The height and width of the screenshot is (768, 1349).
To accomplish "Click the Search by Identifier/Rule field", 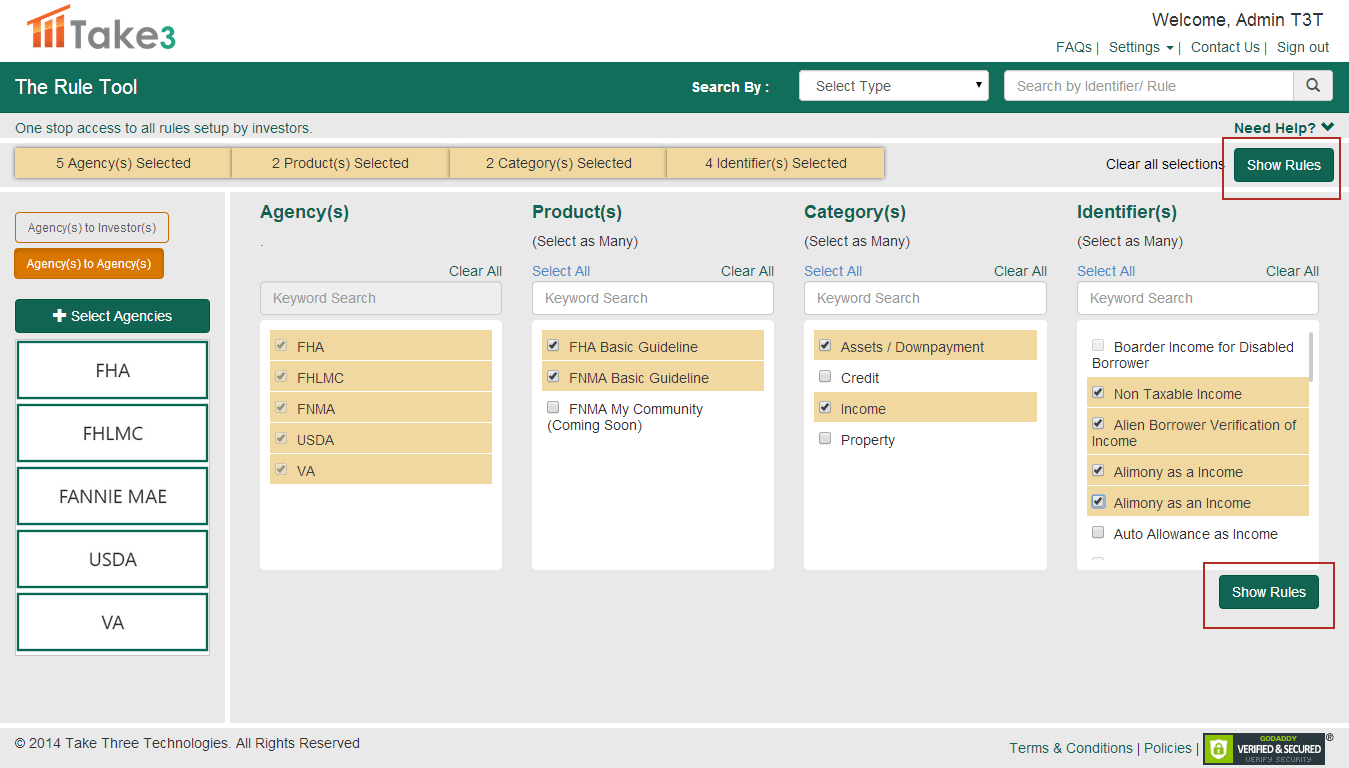I will pos(1148,86).
